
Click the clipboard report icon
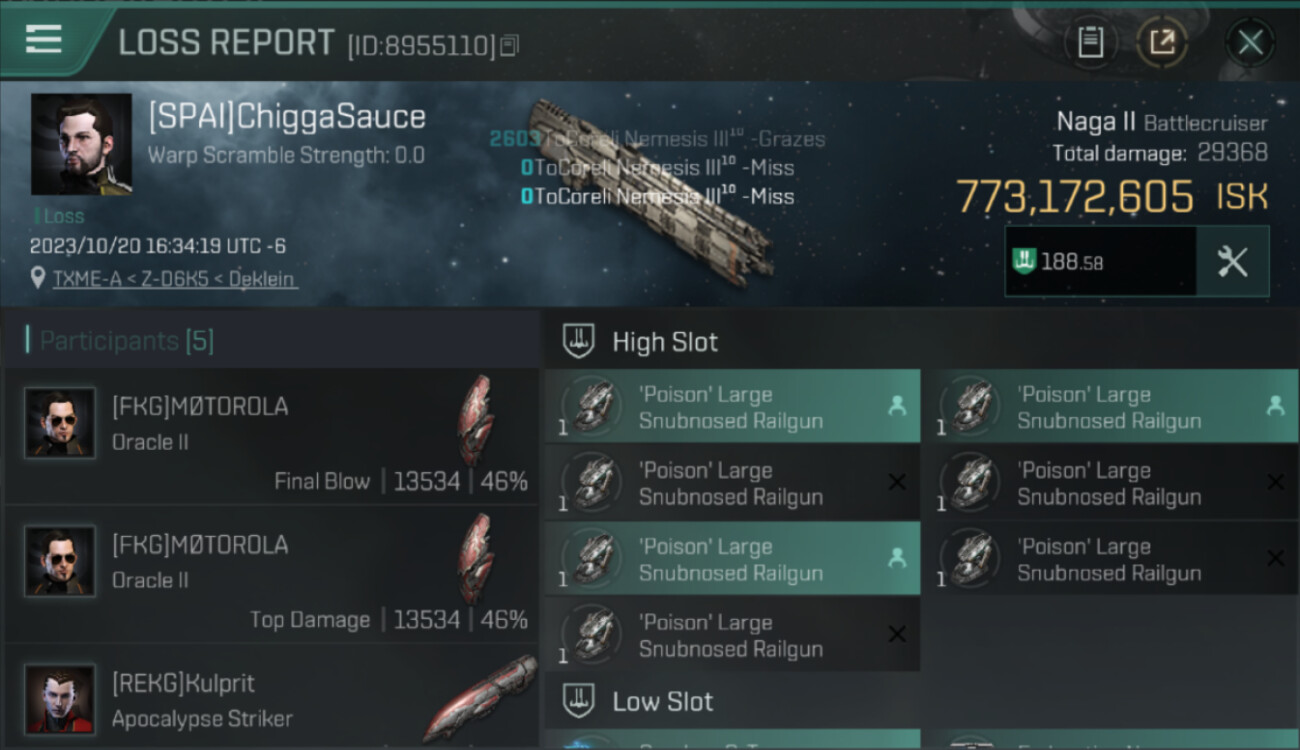point(1090,42)
